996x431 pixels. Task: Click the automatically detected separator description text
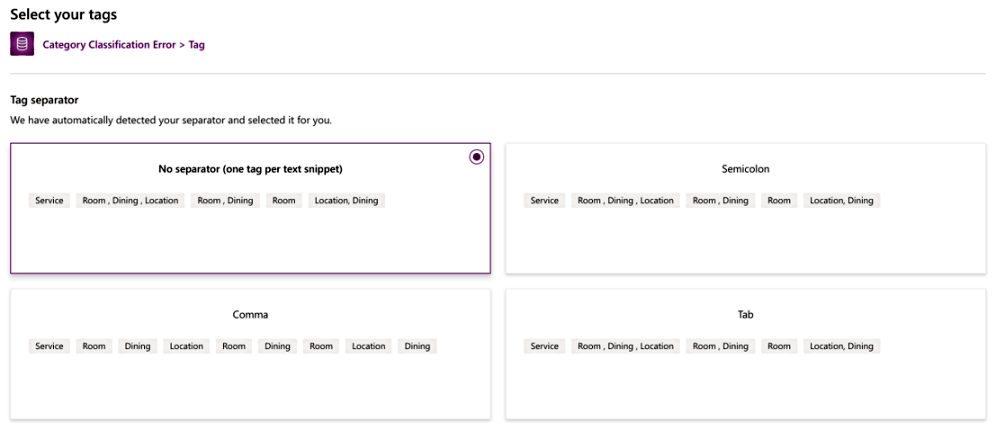[x=171, y=120]
